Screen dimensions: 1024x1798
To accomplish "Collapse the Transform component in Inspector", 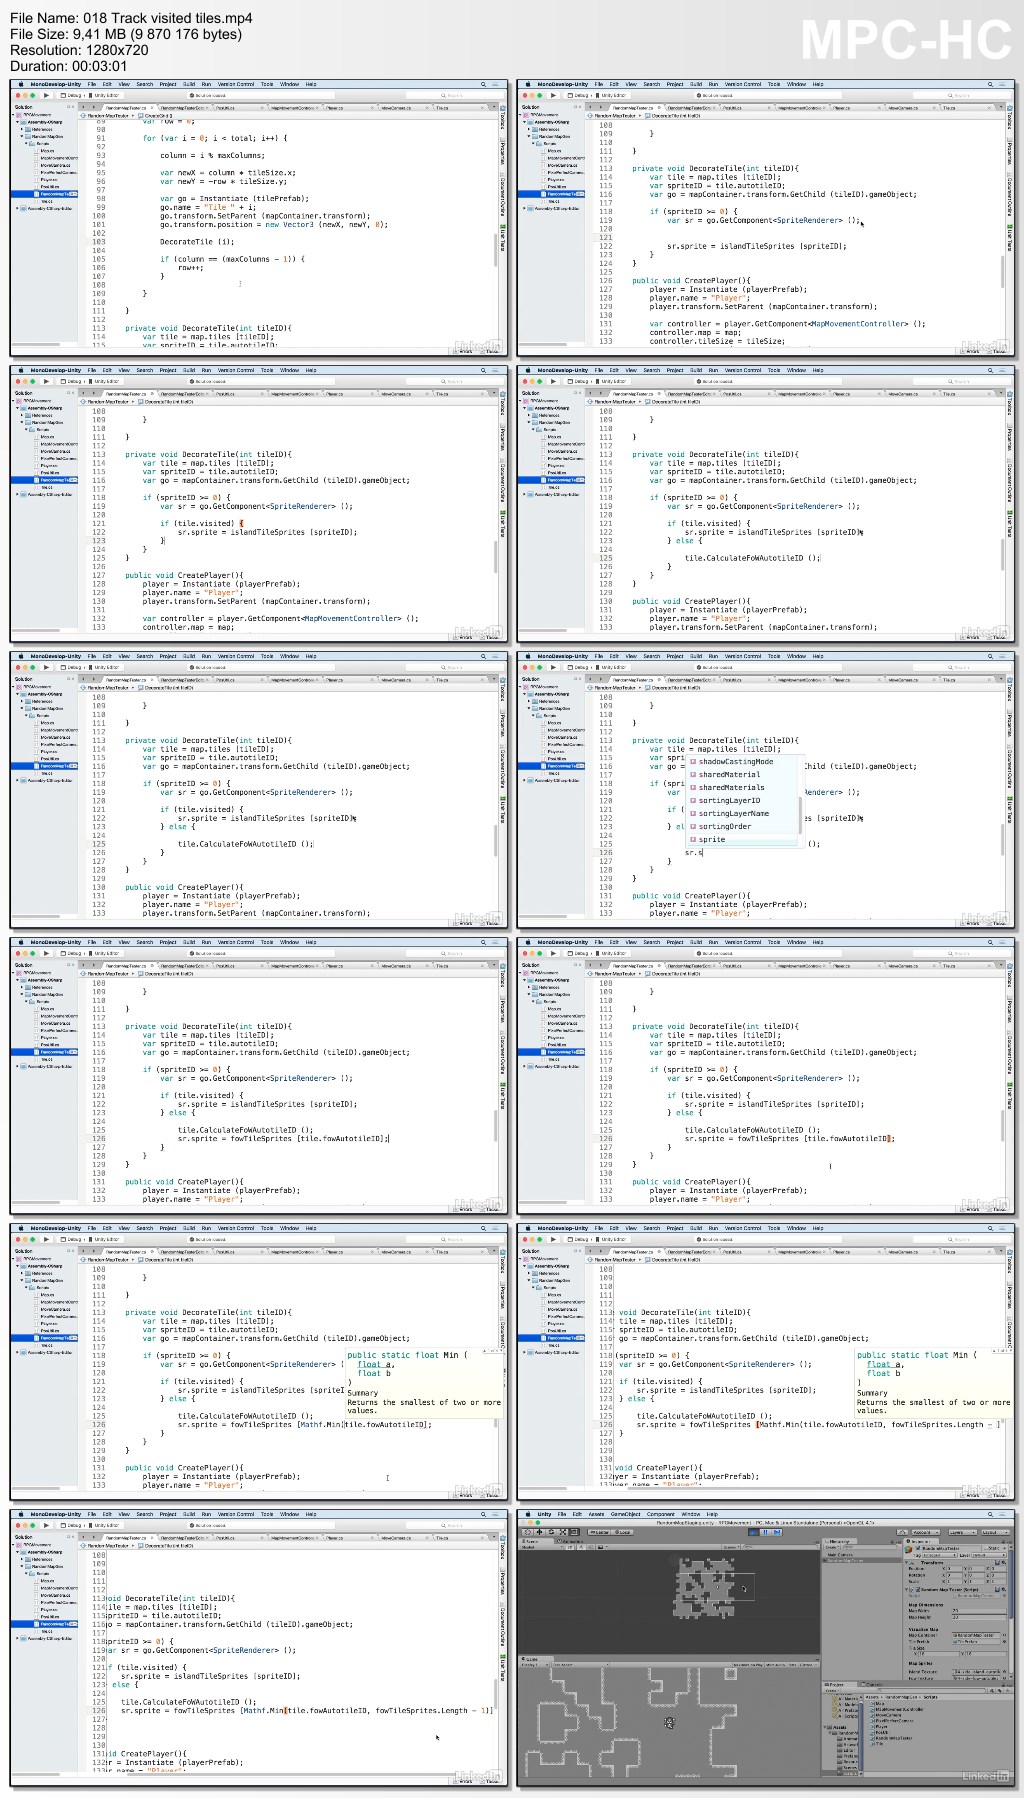I will pos(906,1563).
